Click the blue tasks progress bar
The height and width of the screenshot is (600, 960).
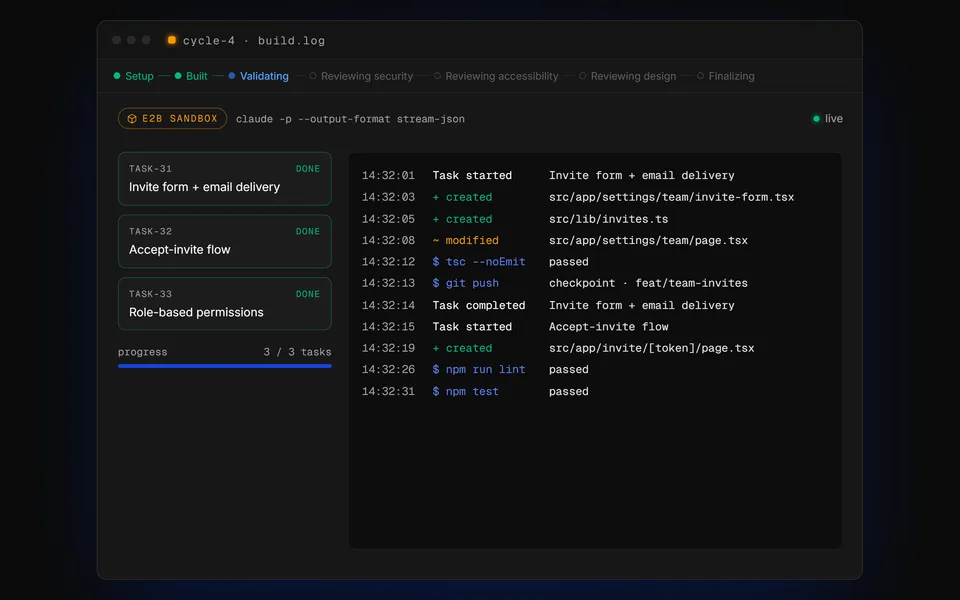coord(225,366)
